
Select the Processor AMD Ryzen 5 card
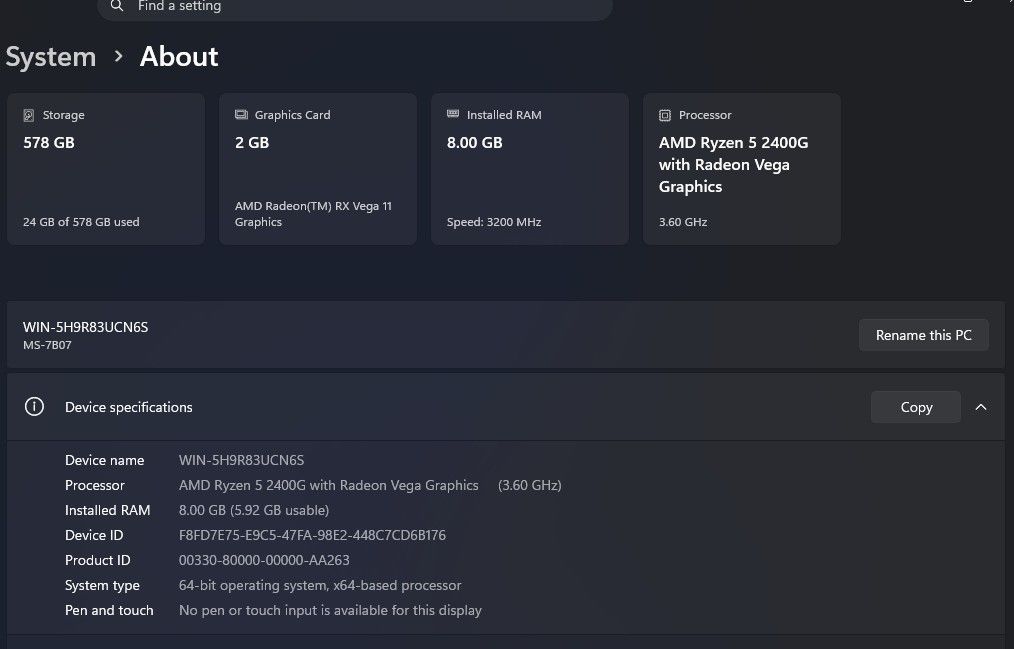pos(742,169)
